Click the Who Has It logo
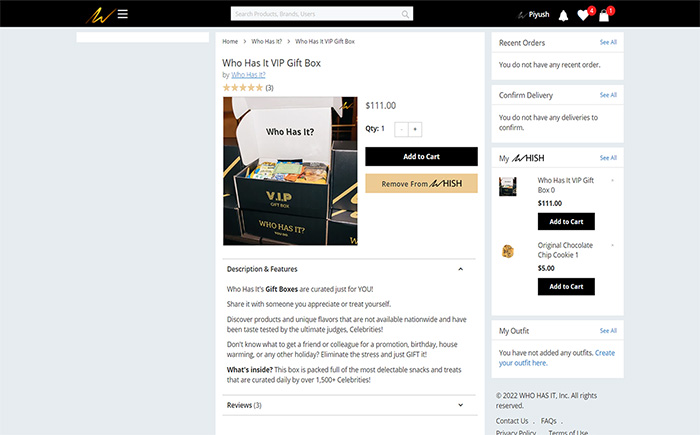This screenshot has height=435, width=700. pos(100,16)
